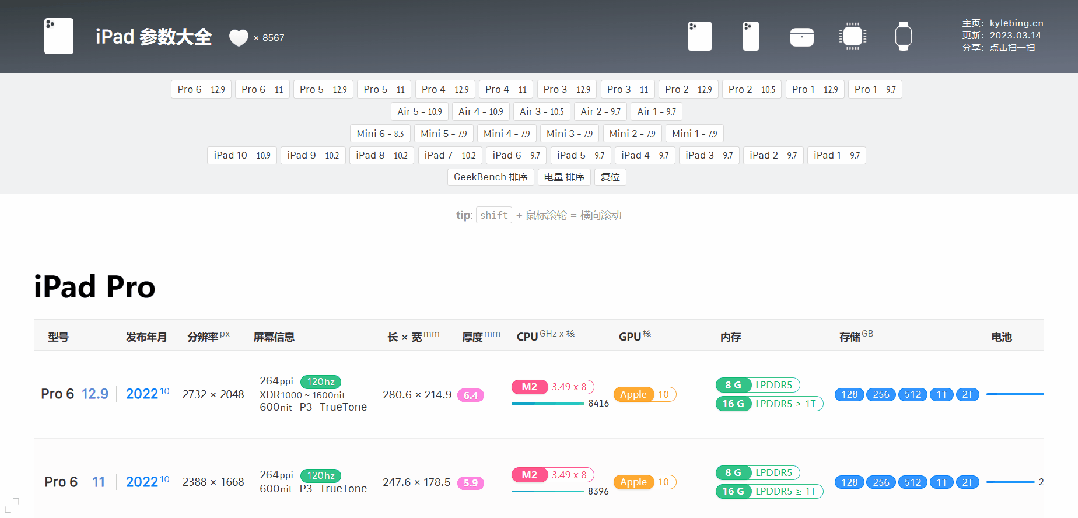Go to Mini 1 - 7.9 entry
The height and width of the screenshot is (518, 1078).
(694, 133)
